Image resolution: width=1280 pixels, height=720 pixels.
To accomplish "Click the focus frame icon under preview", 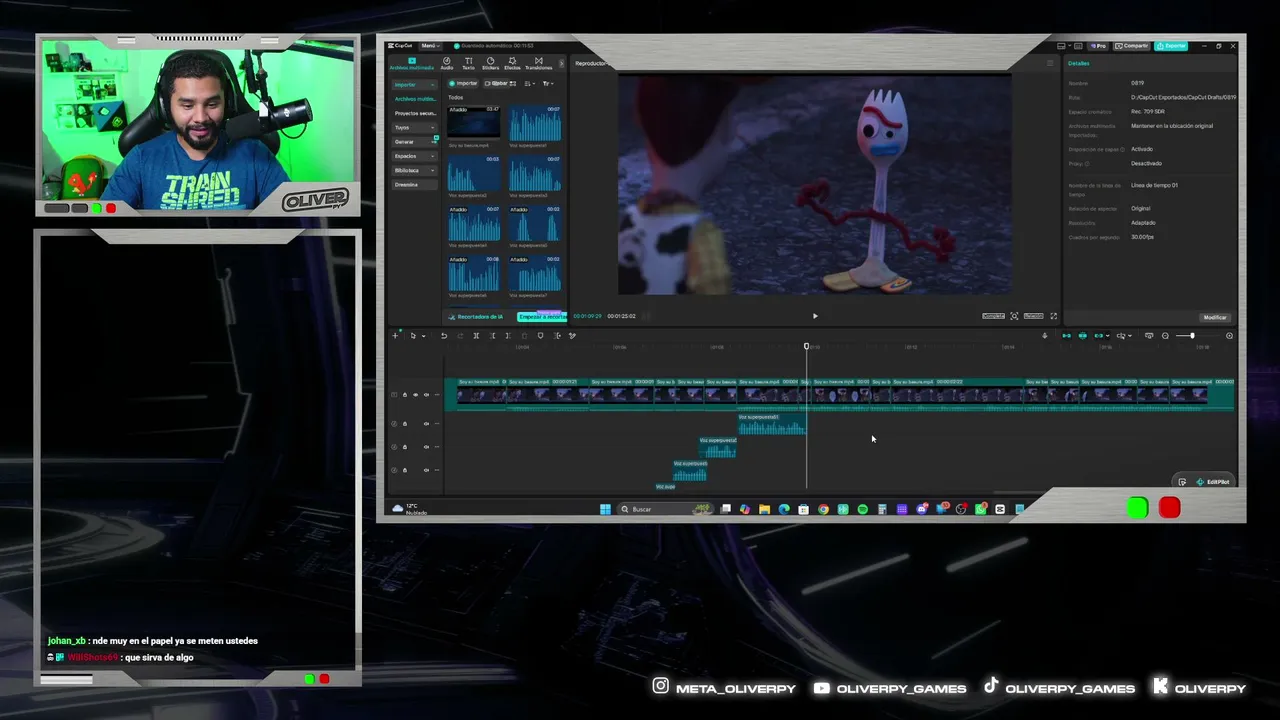I will click(1014, 316).
